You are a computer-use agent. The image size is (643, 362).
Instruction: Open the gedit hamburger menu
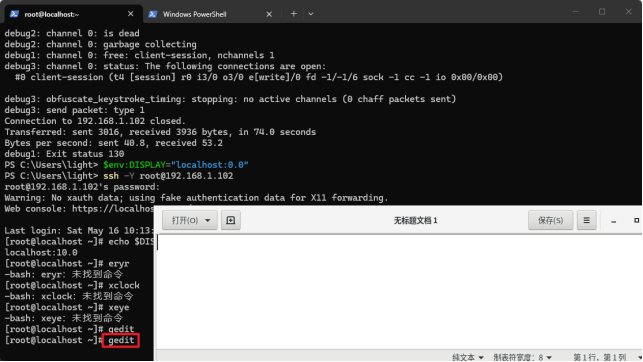pyautogui.click(x=586, y=221)
